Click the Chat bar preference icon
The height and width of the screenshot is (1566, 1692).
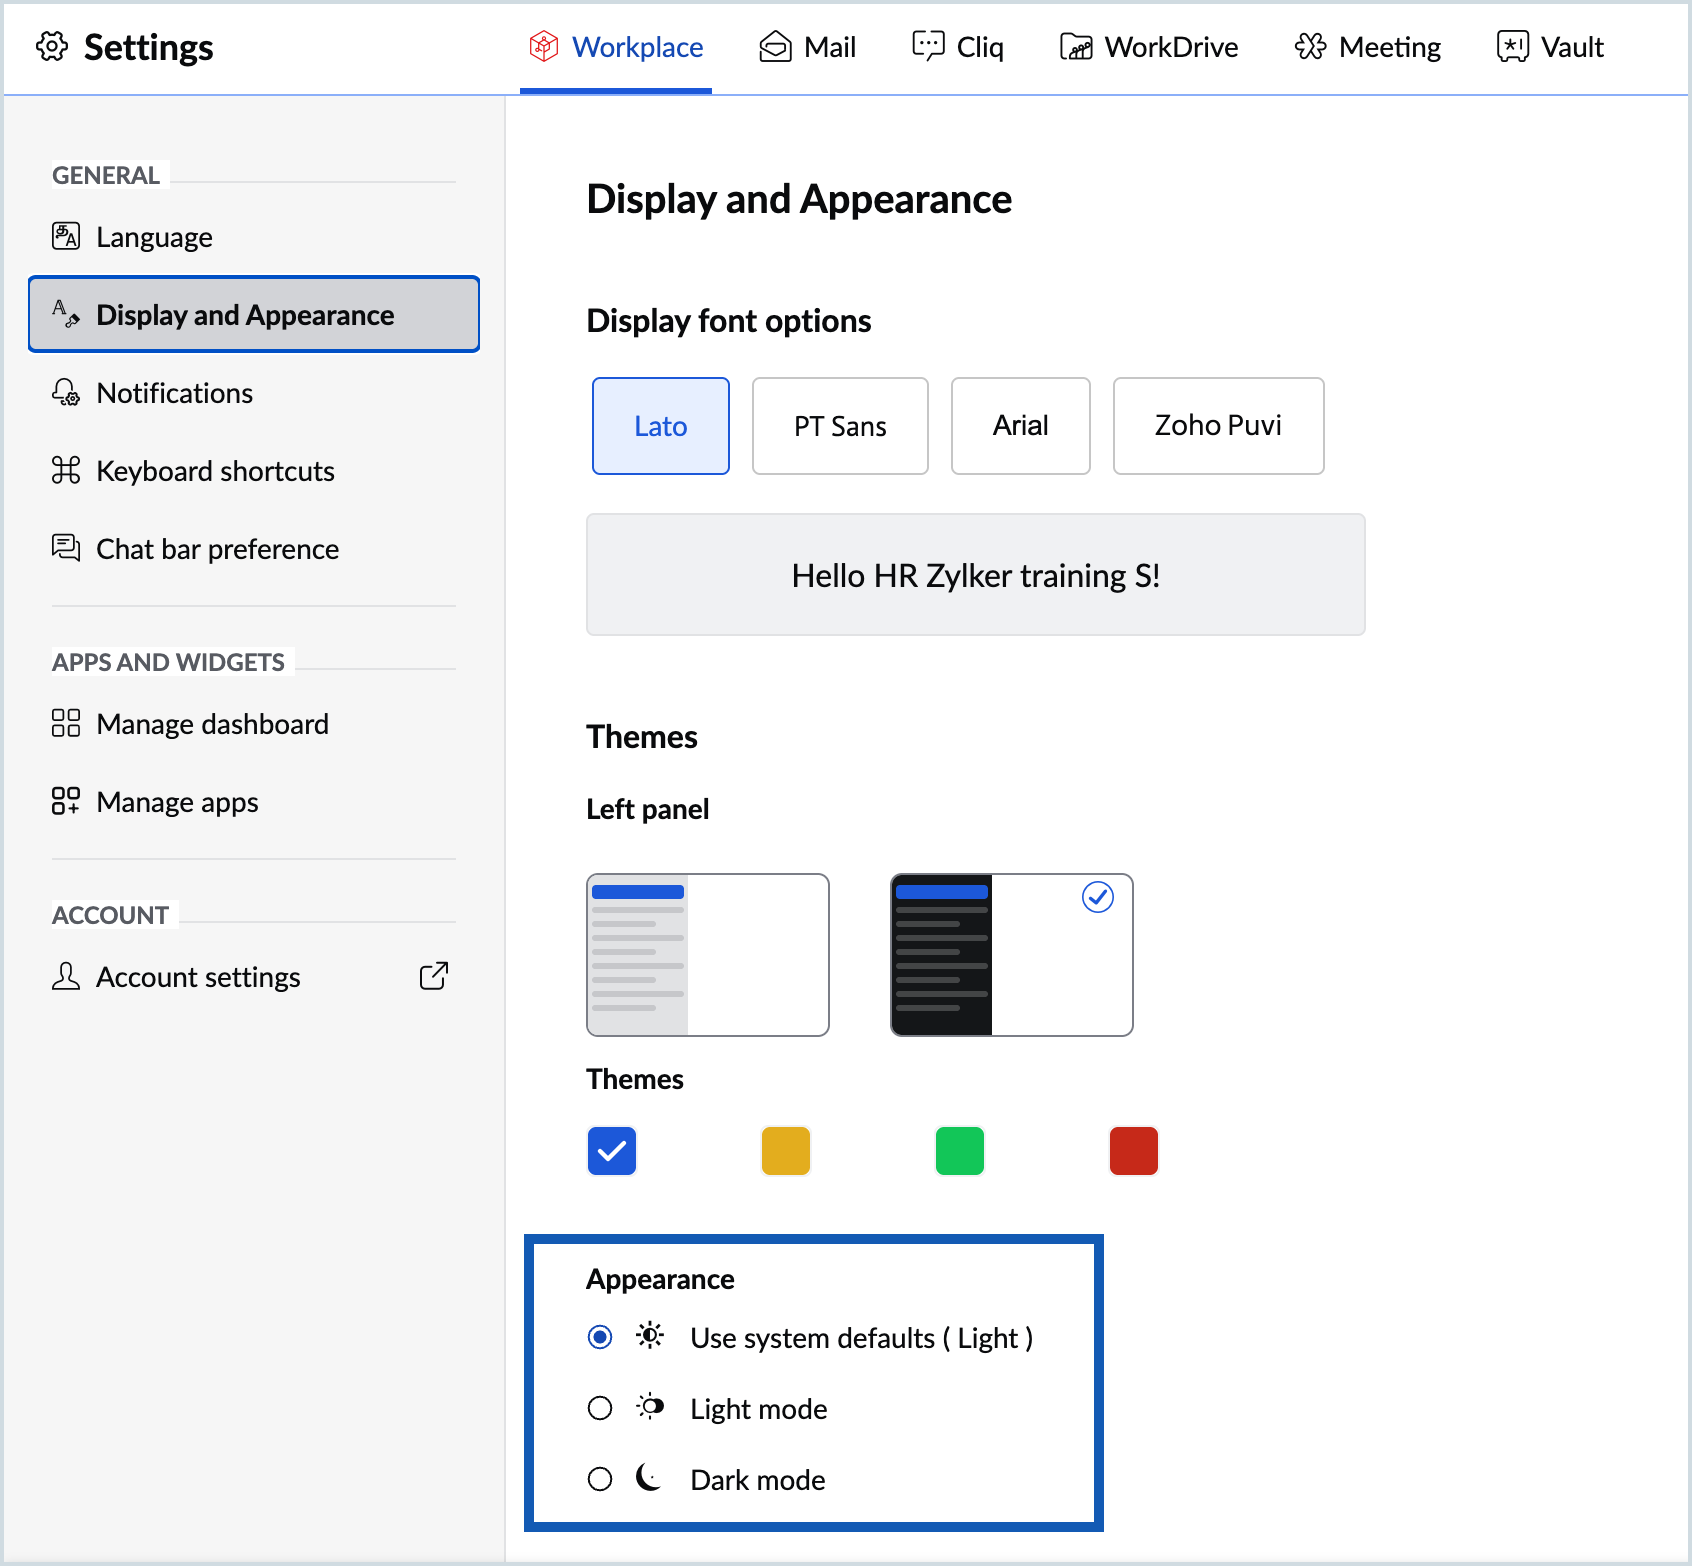click(x=66, y=548)
